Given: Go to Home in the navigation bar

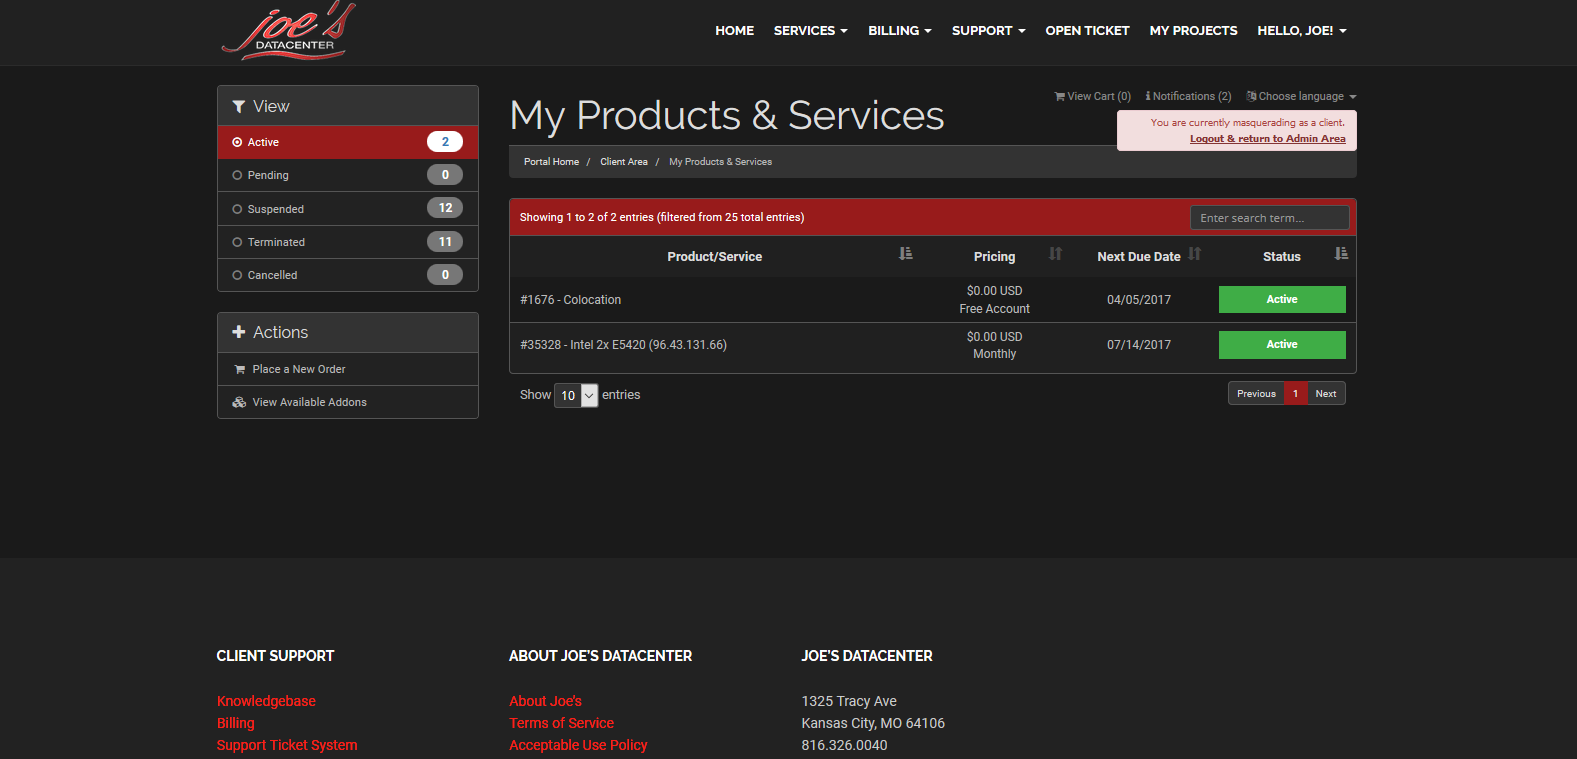Looking at the screenshot, I should 735,31.
